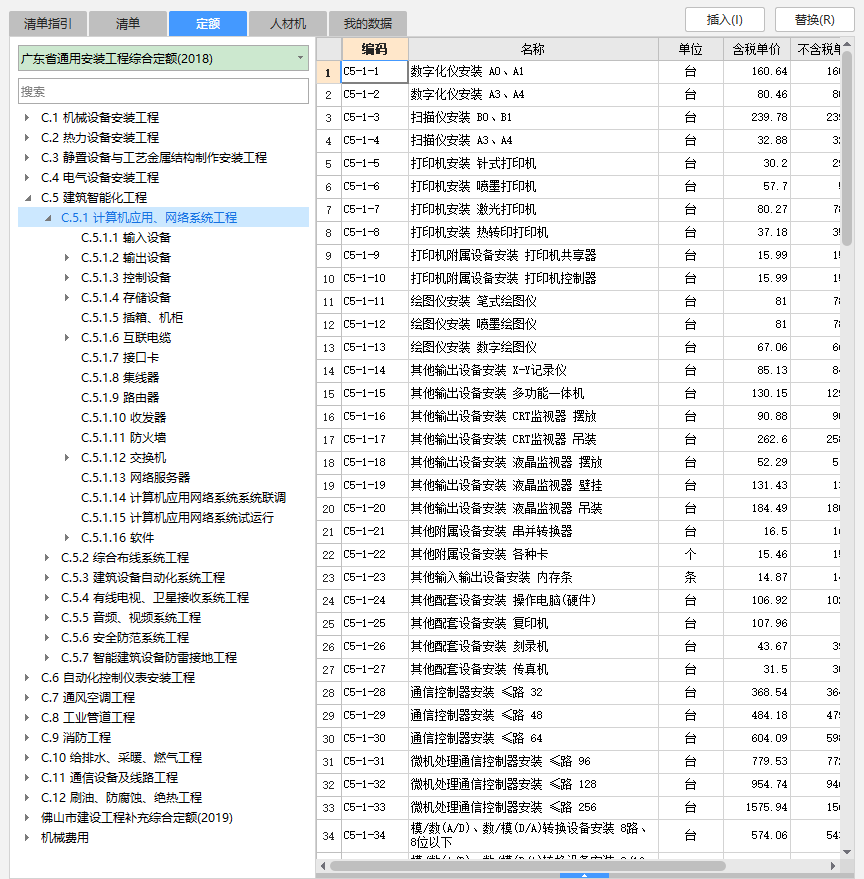Viewport: 864px width, 879px height.
Task: Expand the 佛山市建设工程补充综合定额(2019) node
Action: tap(27, 817)
